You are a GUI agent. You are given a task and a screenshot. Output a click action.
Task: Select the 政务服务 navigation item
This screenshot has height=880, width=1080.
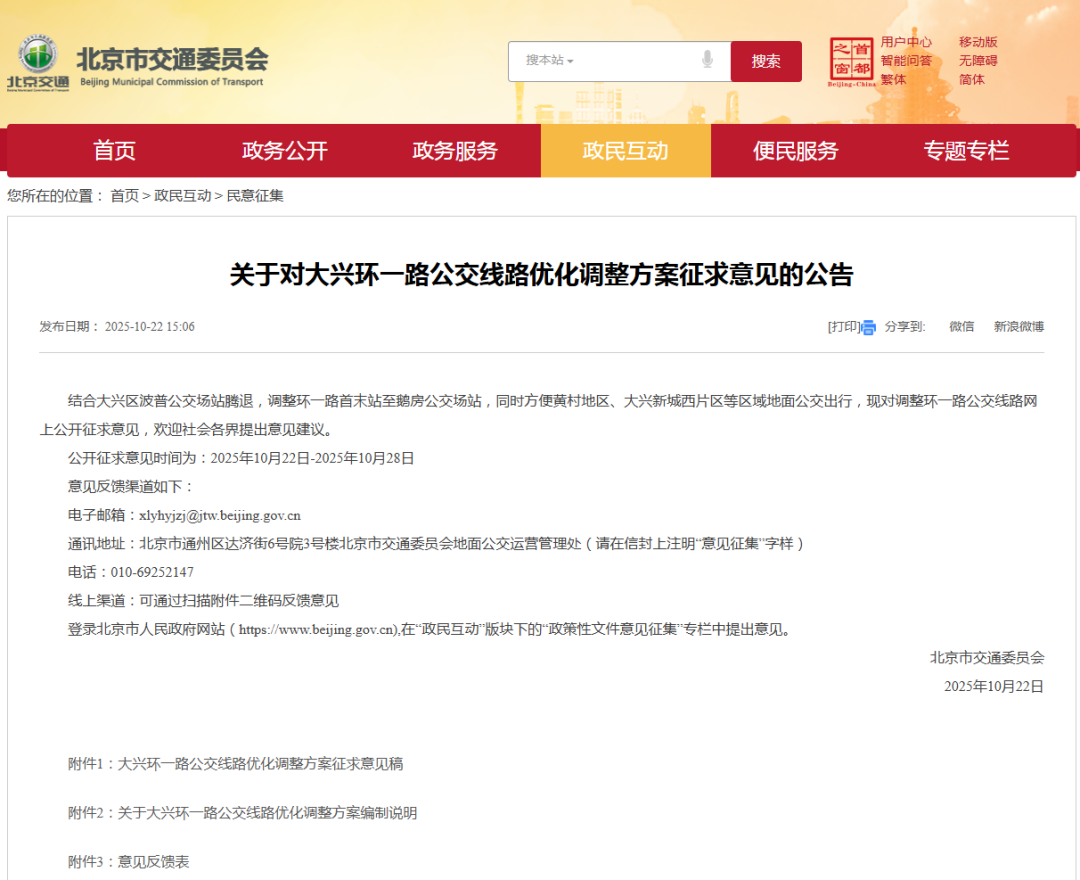pyautogui.click(x=455, y=151)
